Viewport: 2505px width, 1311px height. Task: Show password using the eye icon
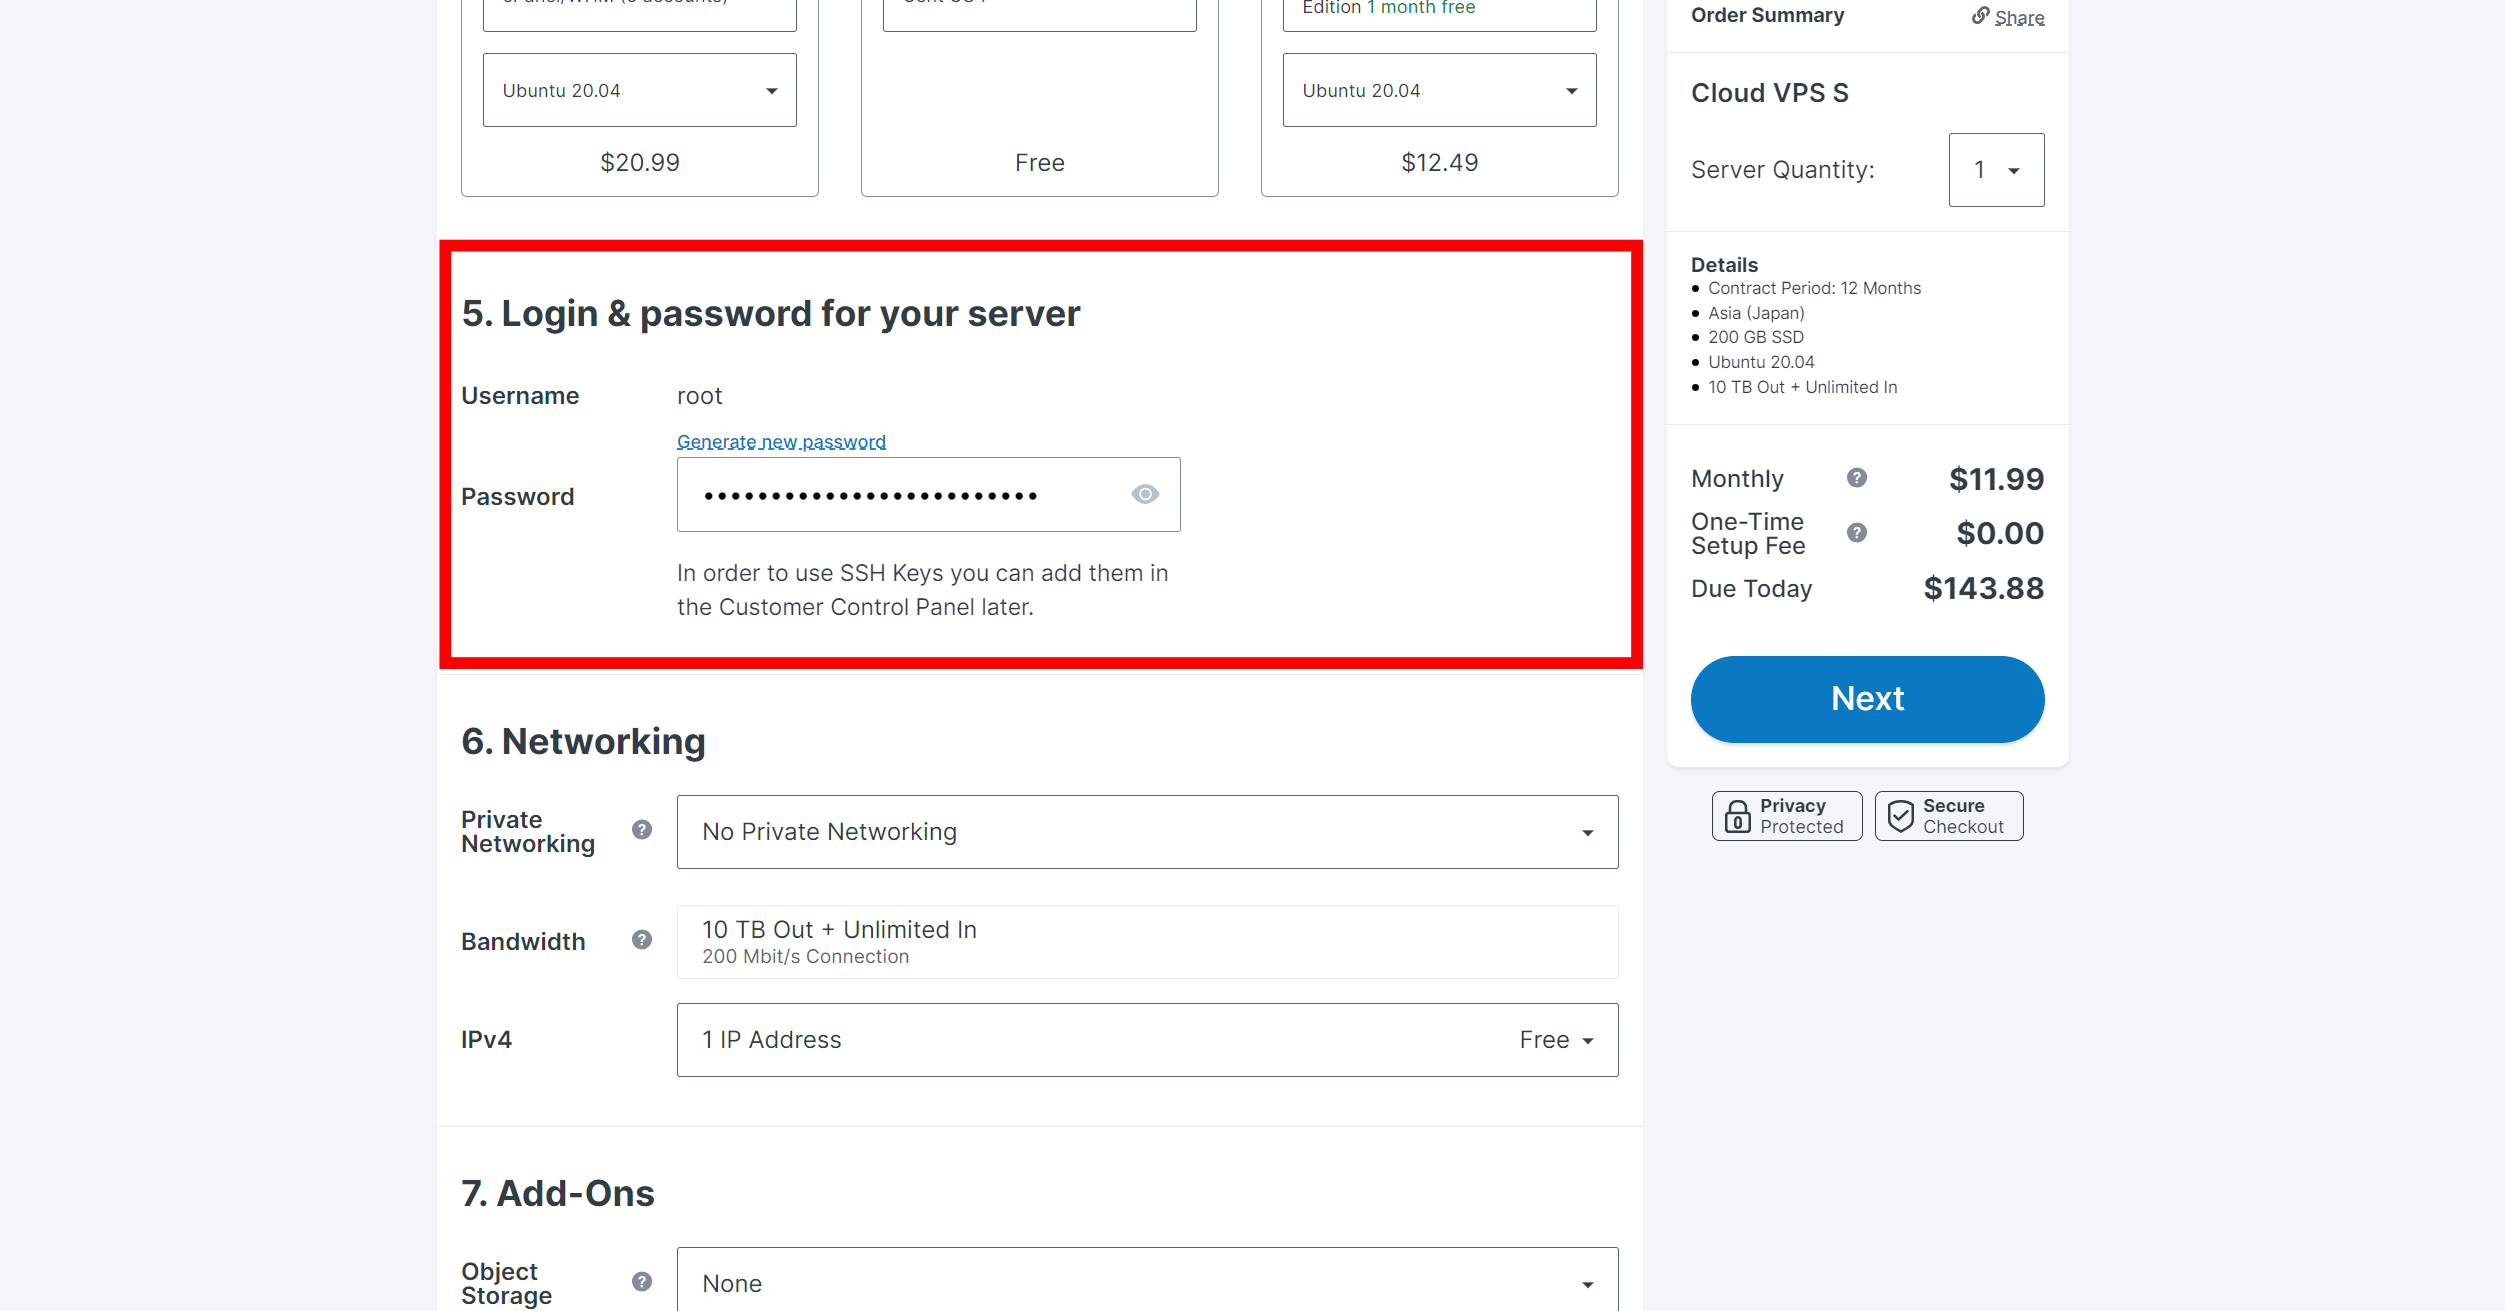point(1145,494)
